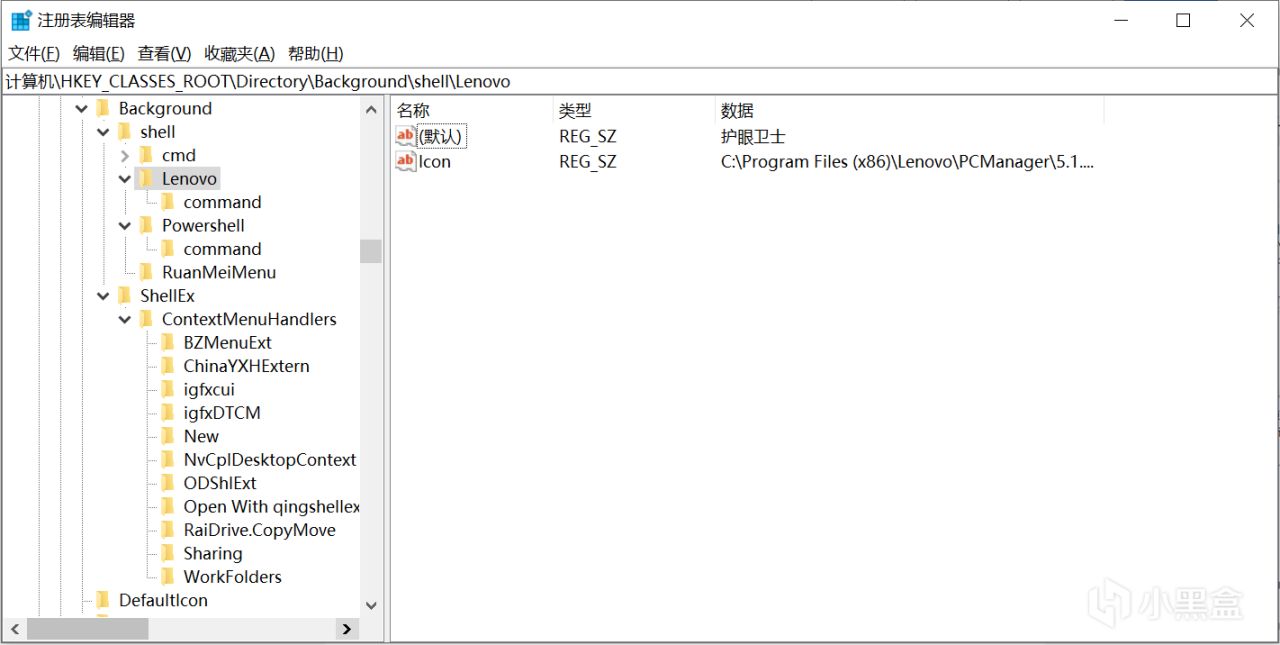1280x645 pixels.
Task: Click REG_SZ type in the Icon row
Action: (x=588, y=161)
